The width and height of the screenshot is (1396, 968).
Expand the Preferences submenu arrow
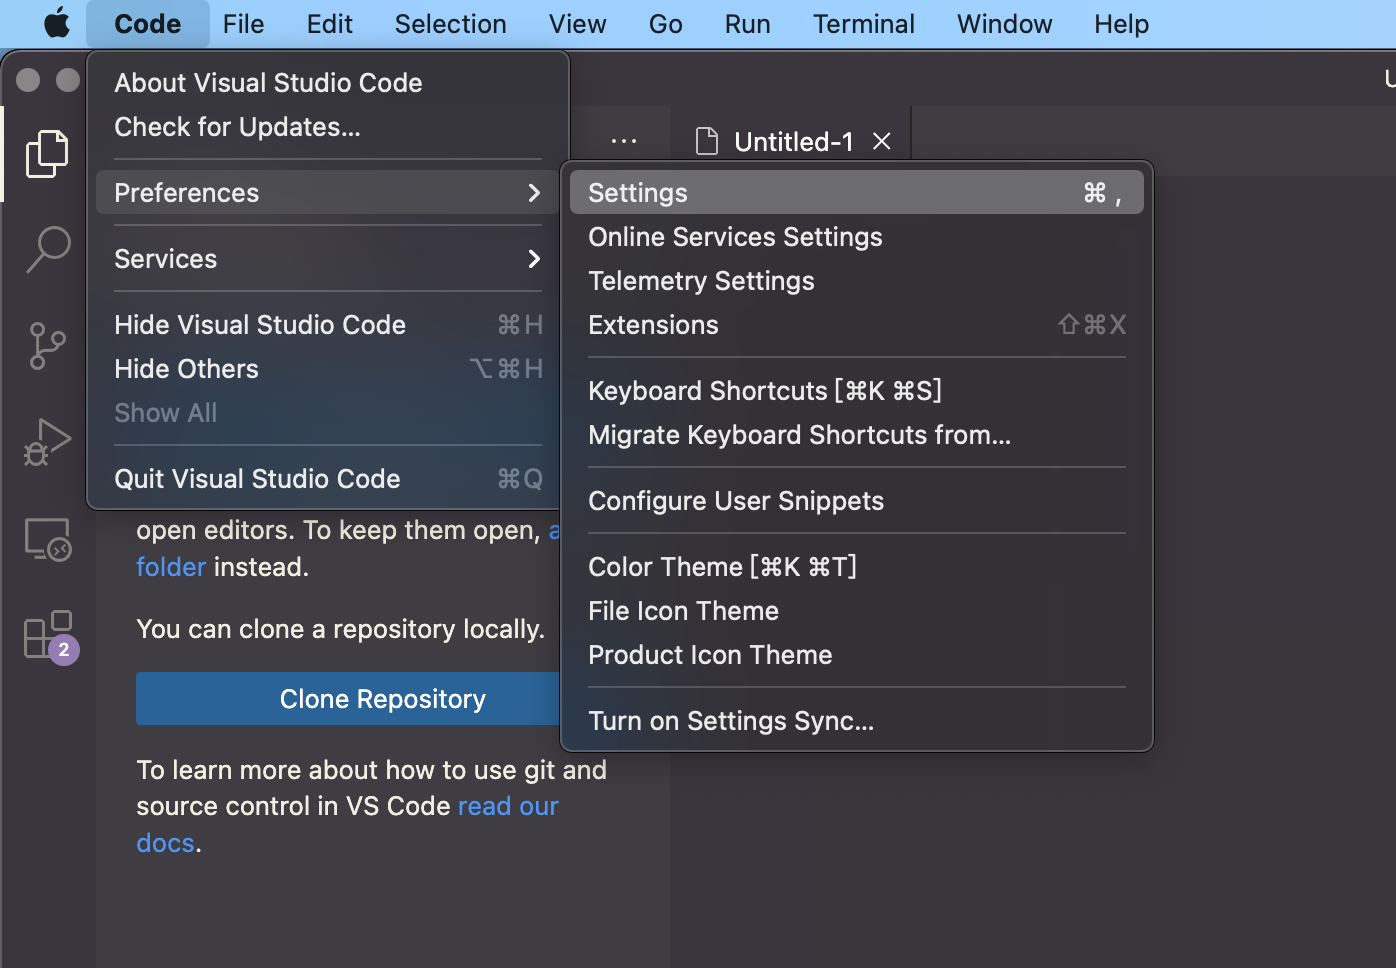click(534, 193)
